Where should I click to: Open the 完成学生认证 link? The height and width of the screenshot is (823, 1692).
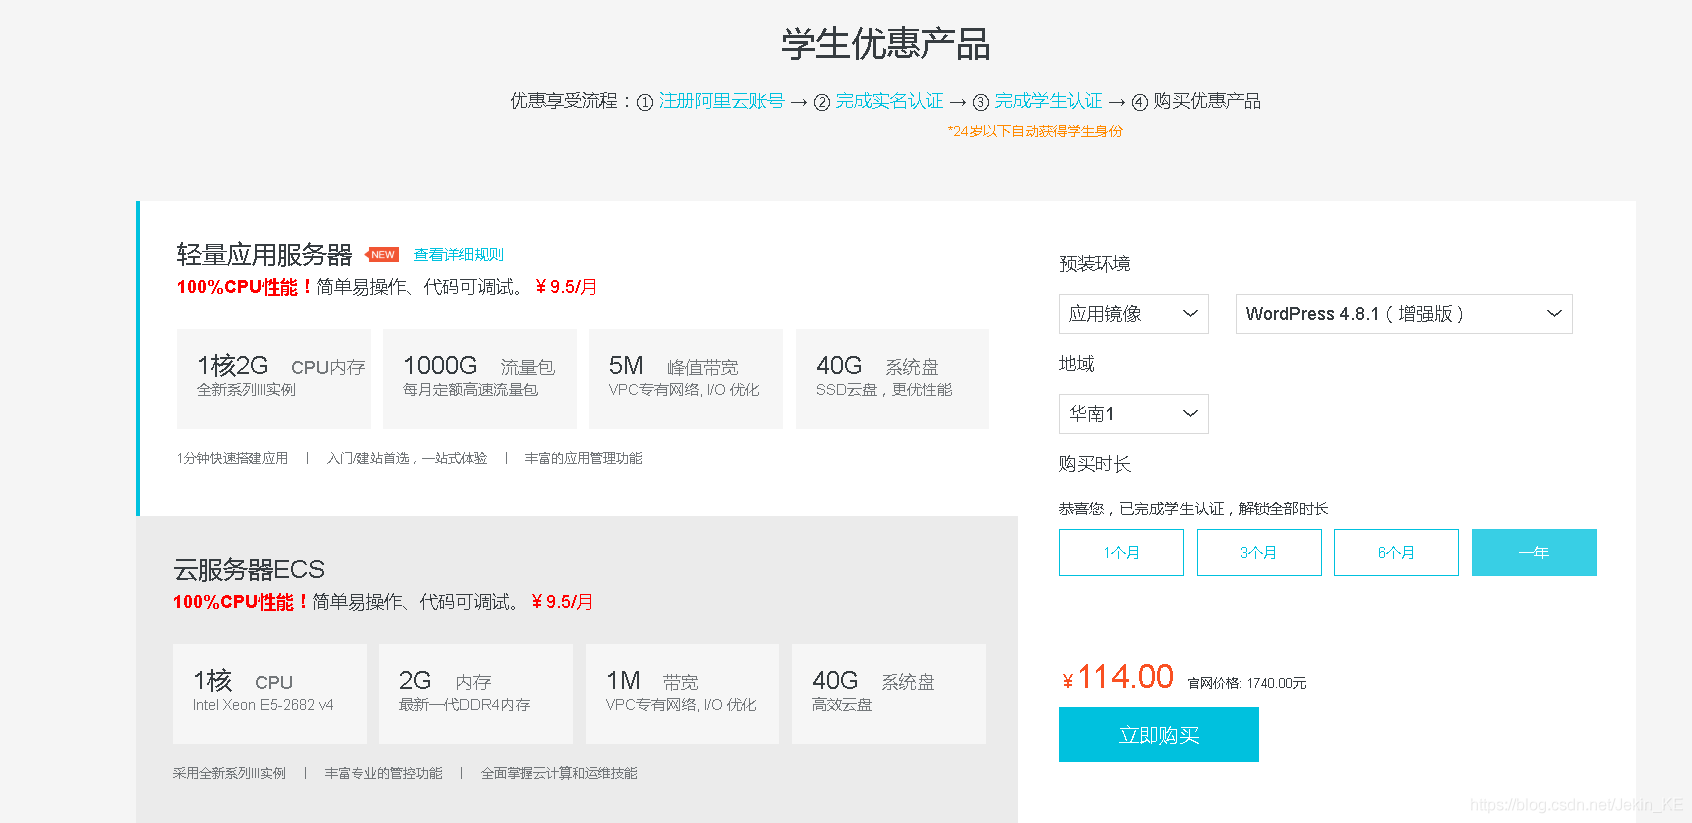point(1048,101)
